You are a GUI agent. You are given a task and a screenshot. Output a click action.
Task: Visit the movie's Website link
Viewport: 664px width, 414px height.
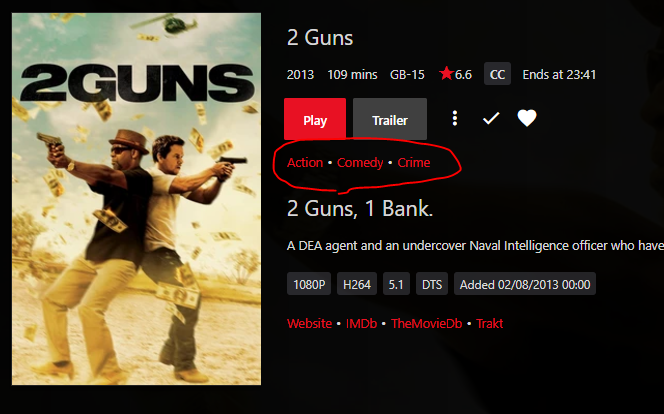(310, 323)
